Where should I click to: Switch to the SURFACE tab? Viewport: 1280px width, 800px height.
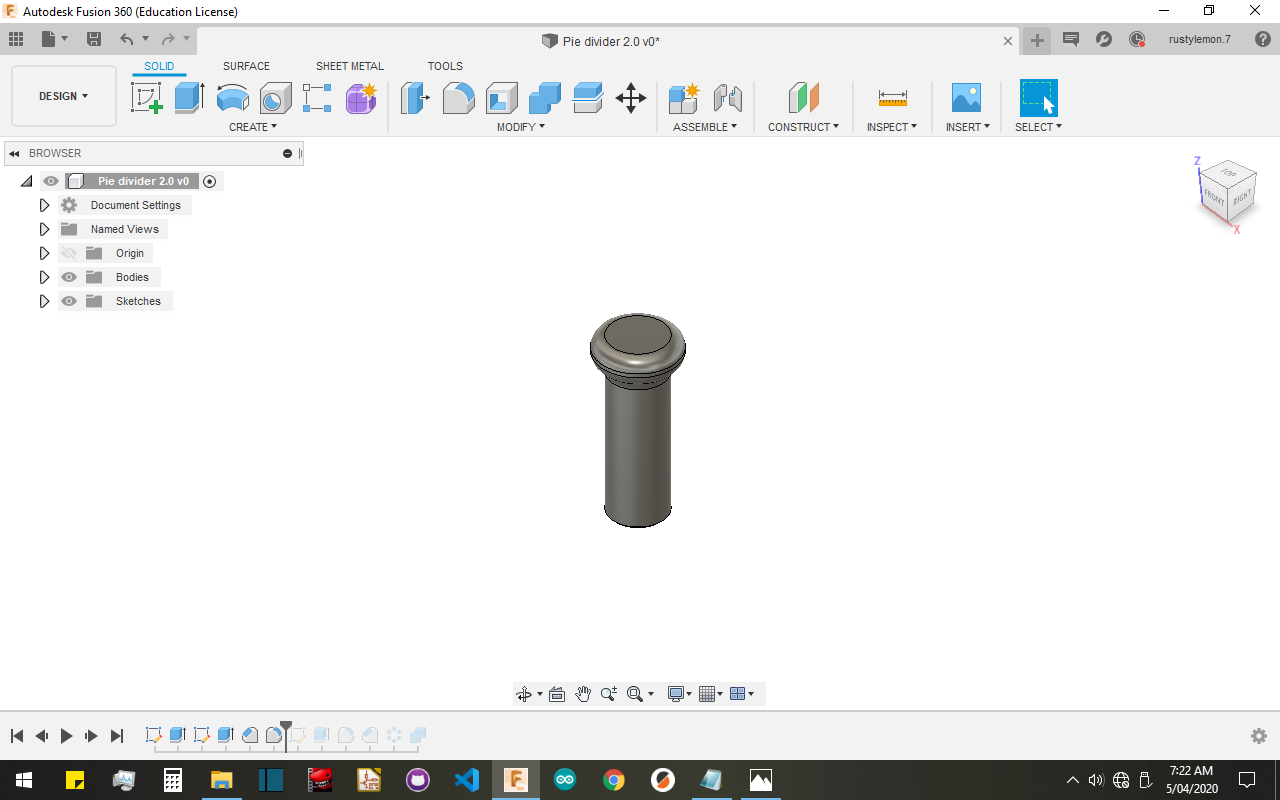tap(246, 66)
